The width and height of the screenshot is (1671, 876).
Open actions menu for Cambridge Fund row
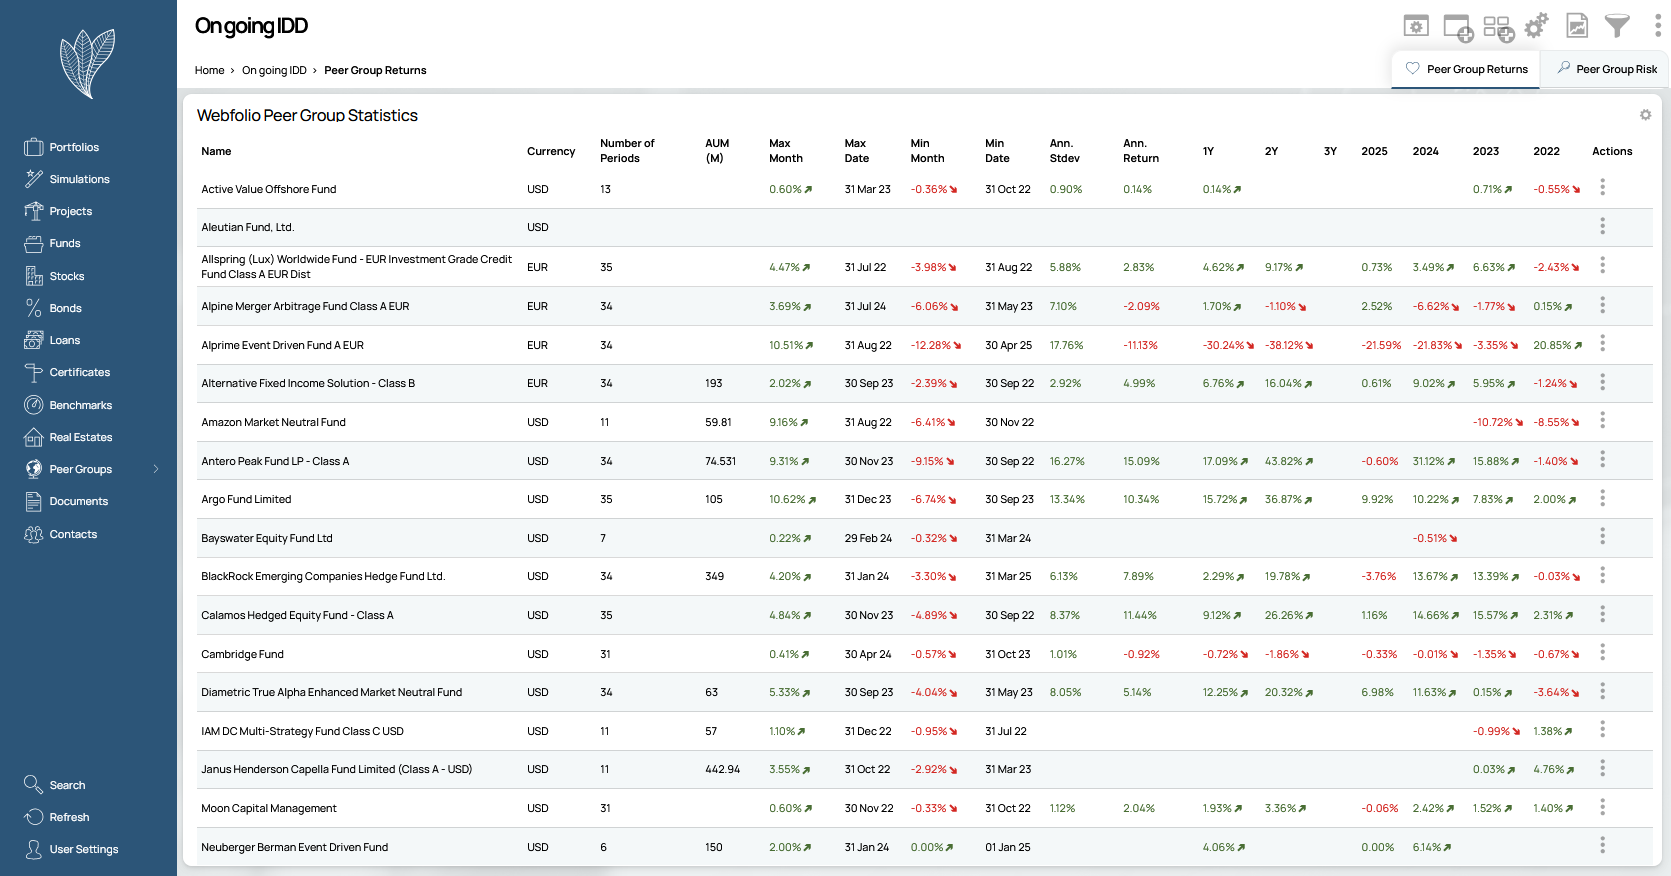(x=1602, y=653)
